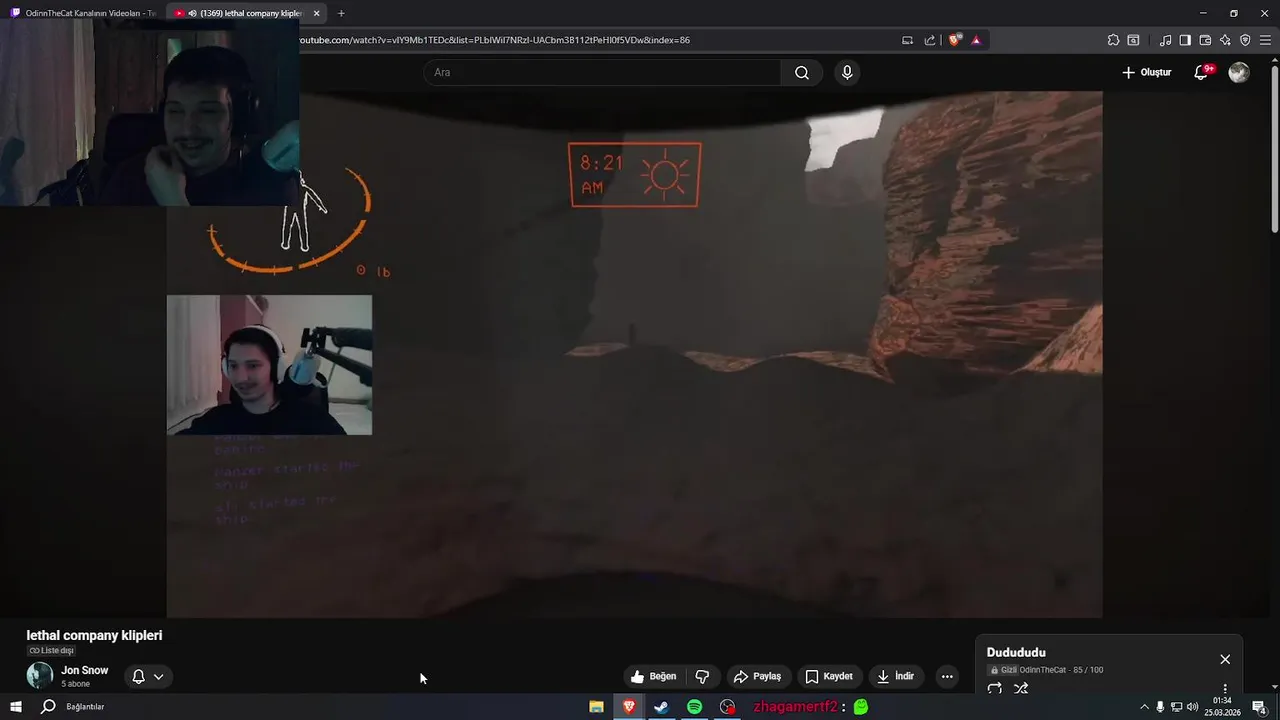Open the Leo AI sparkle icon
1280x720 pixels.
point(1225,40)
